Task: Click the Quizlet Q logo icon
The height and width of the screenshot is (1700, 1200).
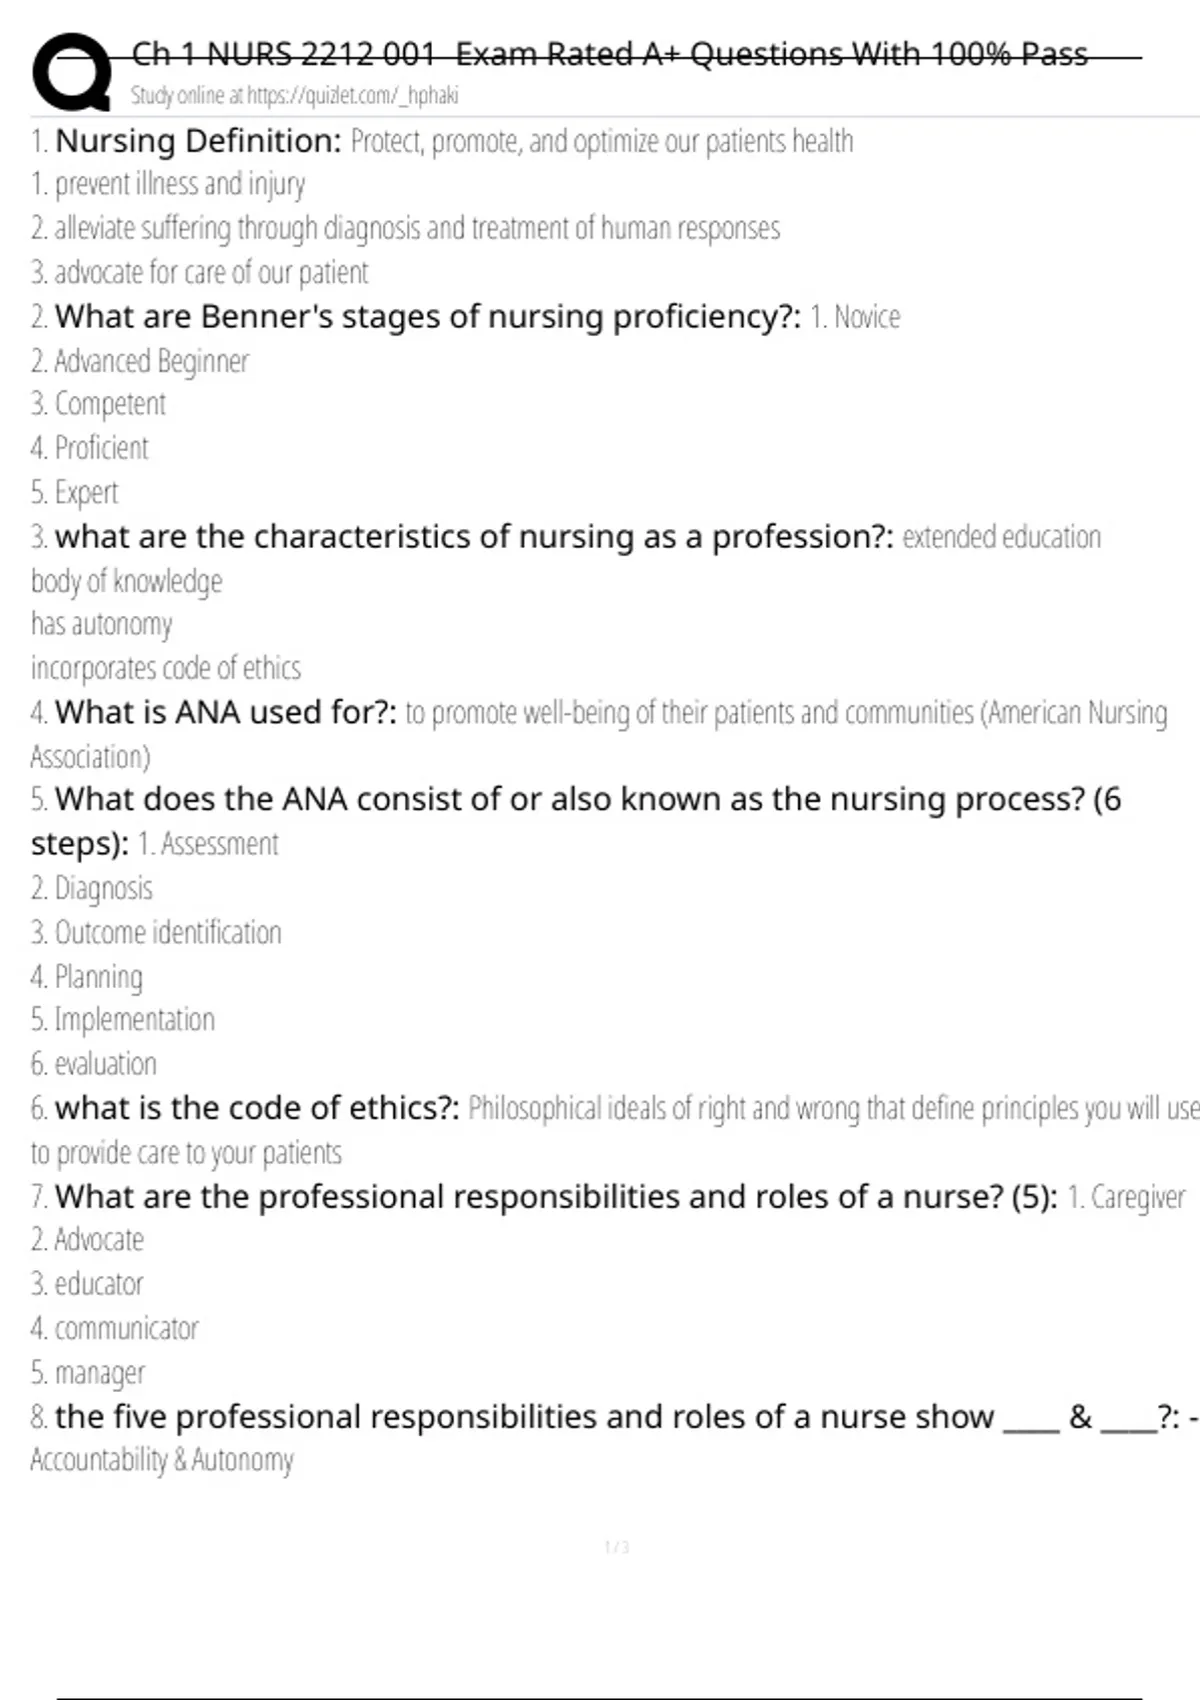Action: 72,71
